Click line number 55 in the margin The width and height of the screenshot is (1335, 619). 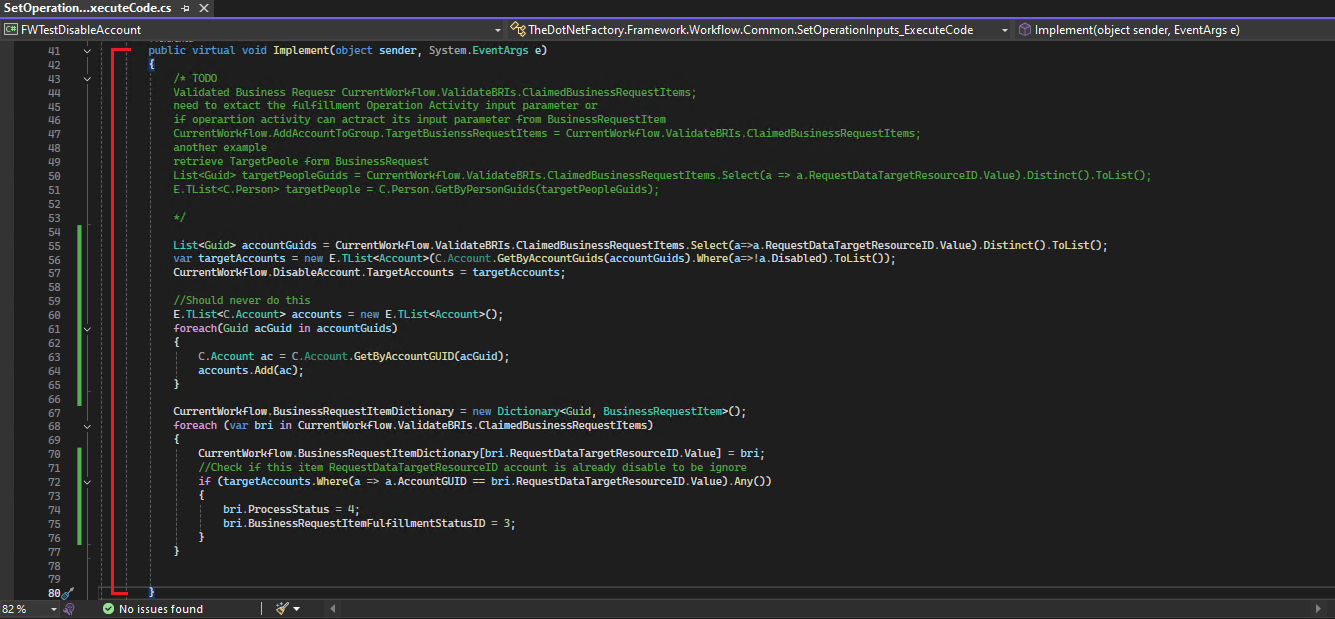pos(54,244)
